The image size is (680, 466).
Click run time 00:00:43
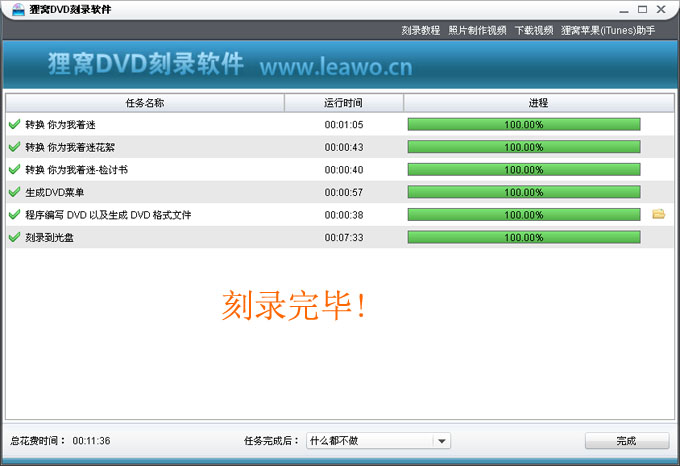(x=344, y=147)
